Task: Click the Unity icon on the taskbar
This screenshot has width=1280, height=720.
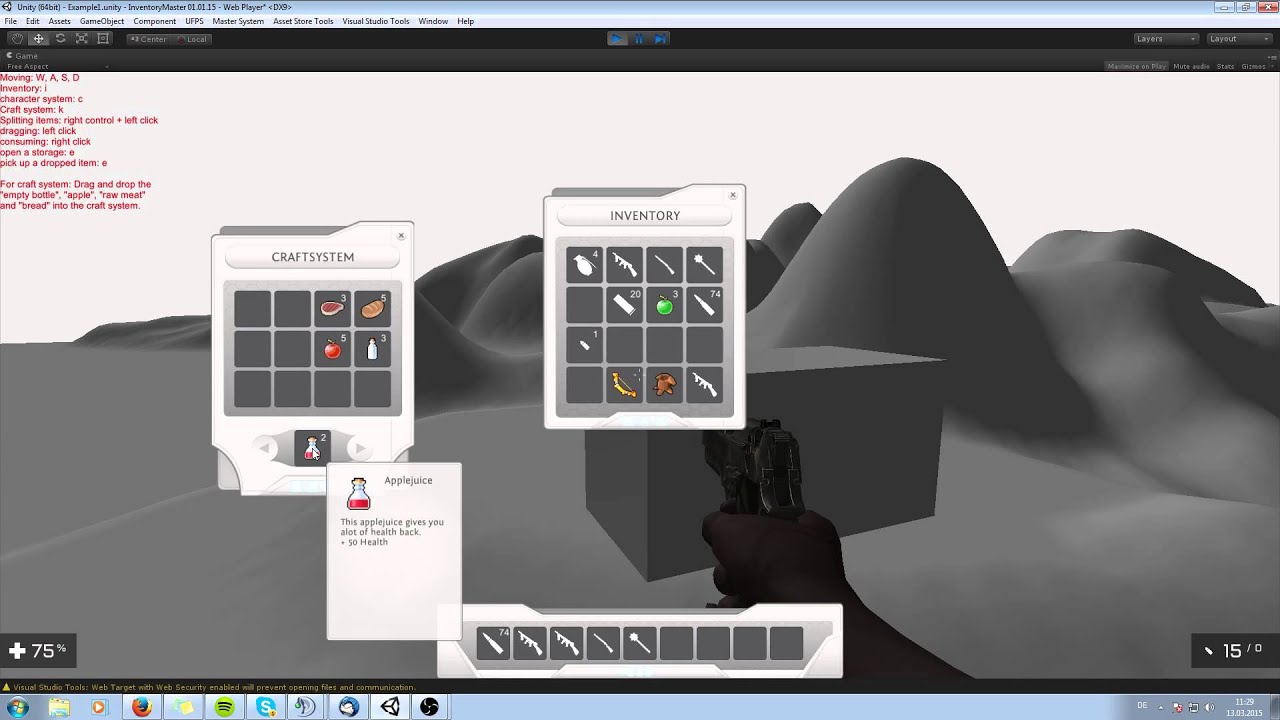Action: (x=389, y=707)
